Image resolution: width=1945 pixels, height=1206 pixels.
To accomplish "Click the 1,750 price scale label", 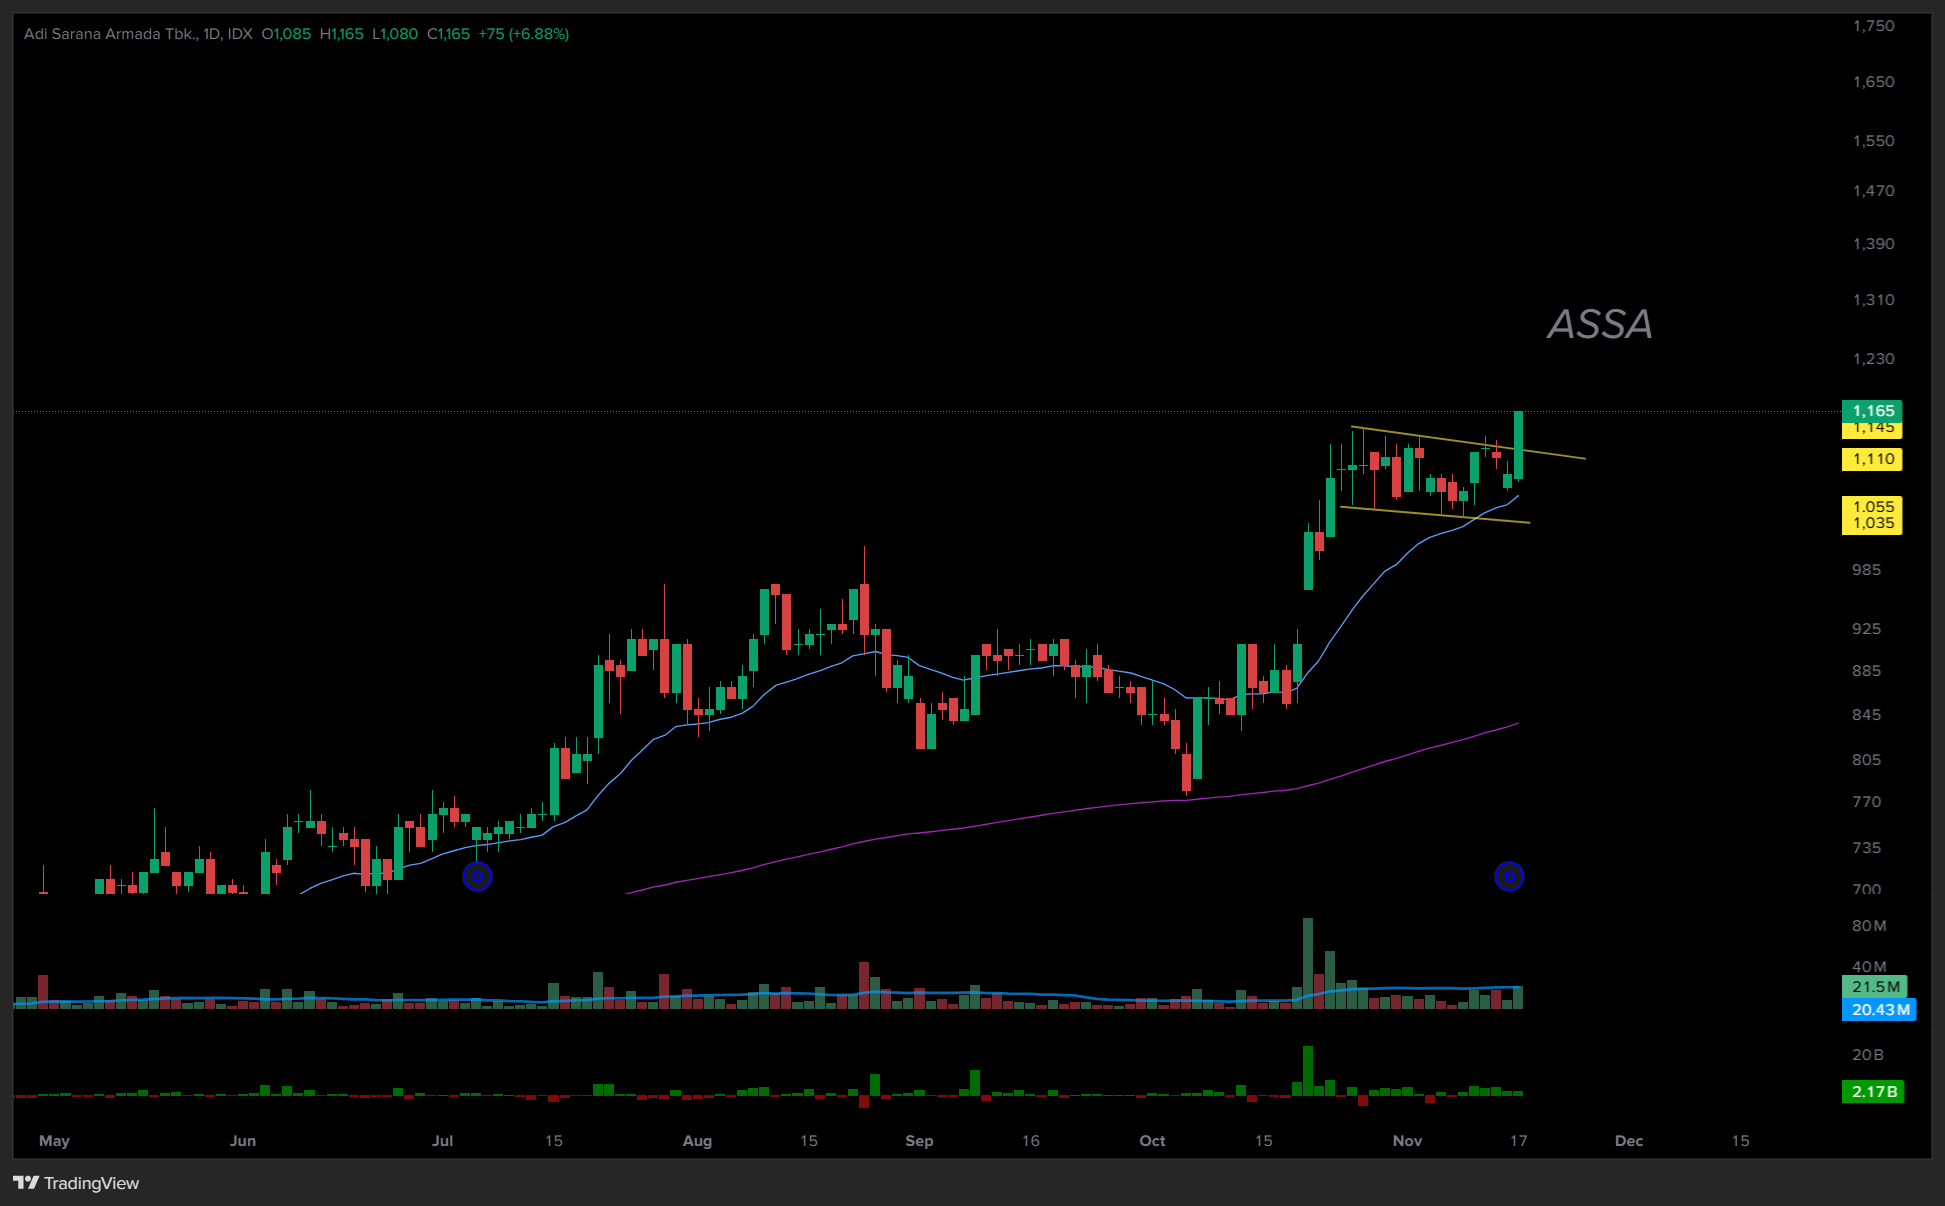I will coord(1873,26).
